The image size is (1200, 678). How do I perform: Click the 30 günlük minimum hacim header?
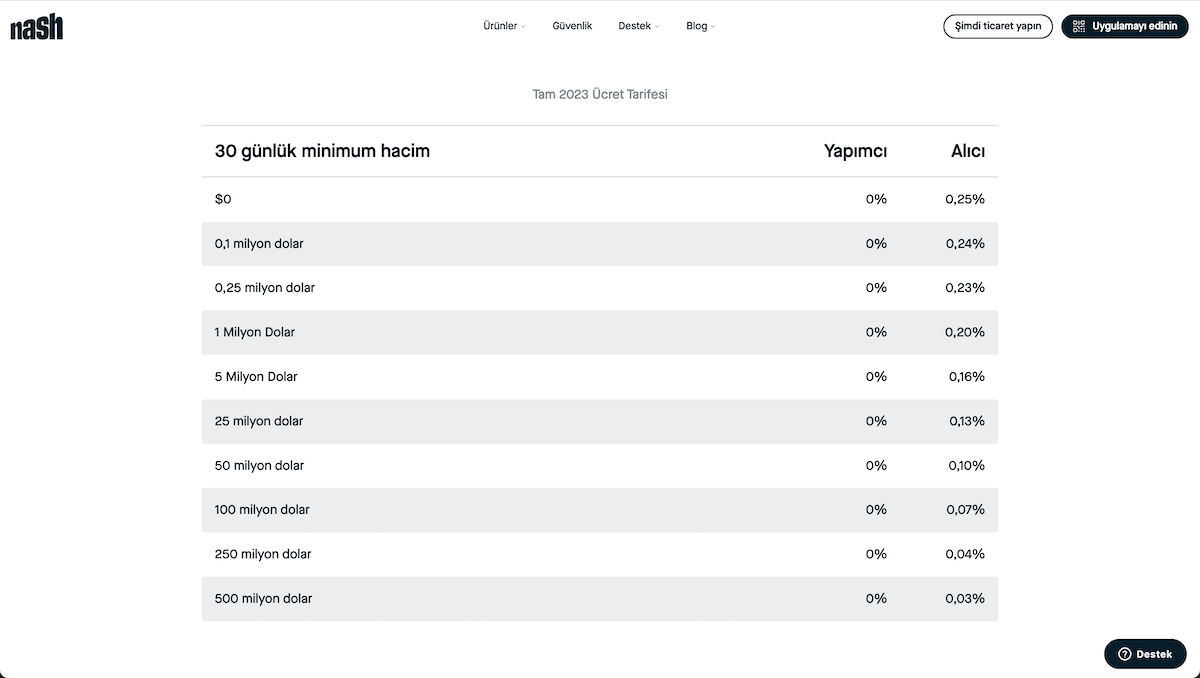coord(322,151)
